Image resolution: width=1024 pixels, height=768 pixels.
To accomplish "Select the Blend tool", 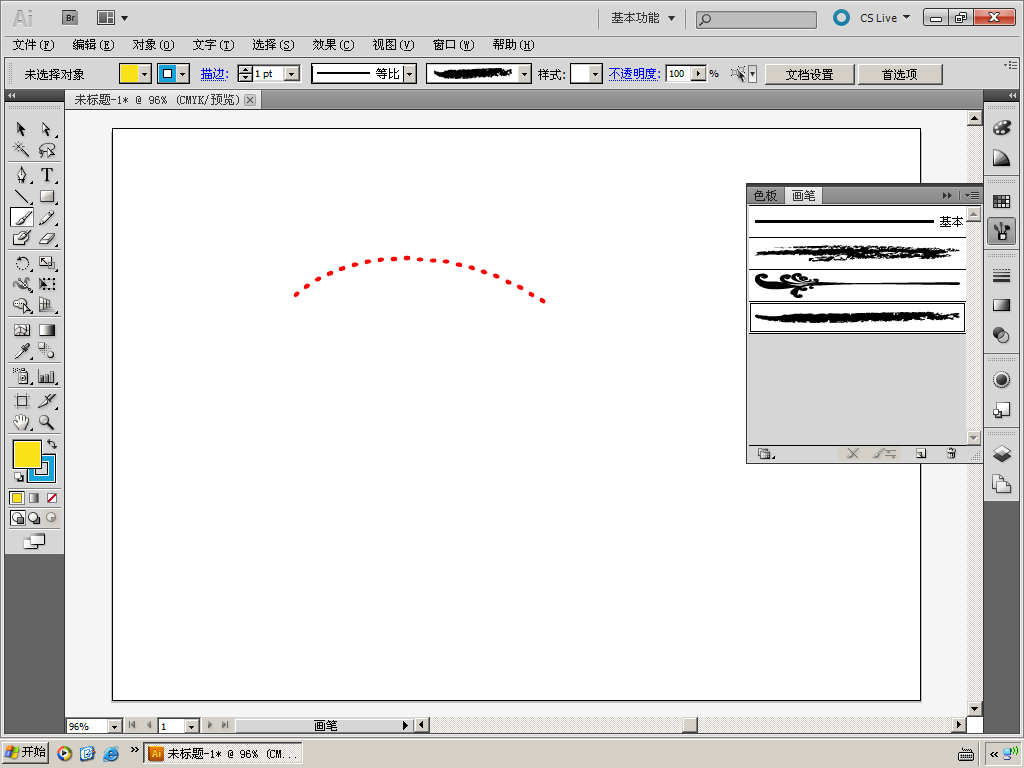I will (46, 351).
